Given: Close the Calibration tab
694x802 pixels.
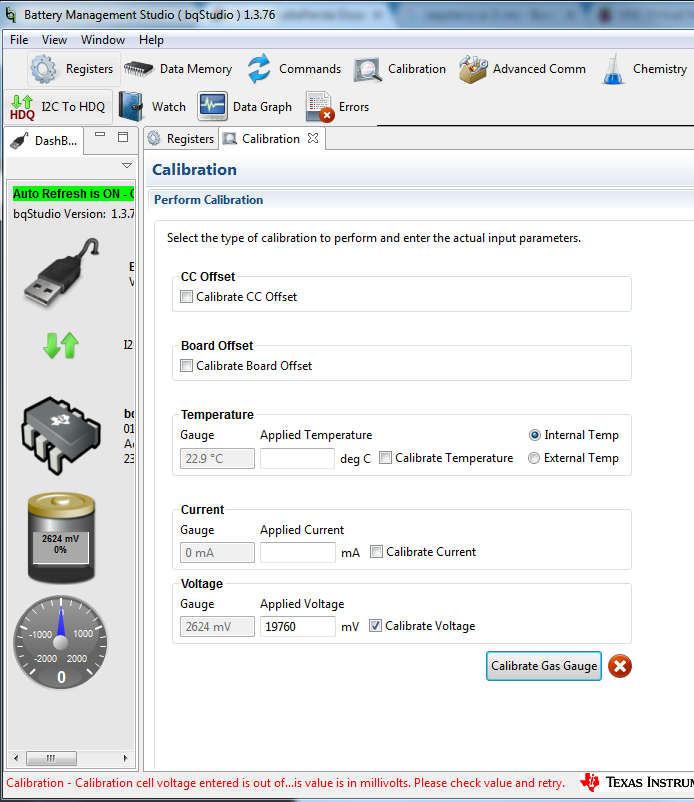Looking at the screenshot, I should pos(313,139).
